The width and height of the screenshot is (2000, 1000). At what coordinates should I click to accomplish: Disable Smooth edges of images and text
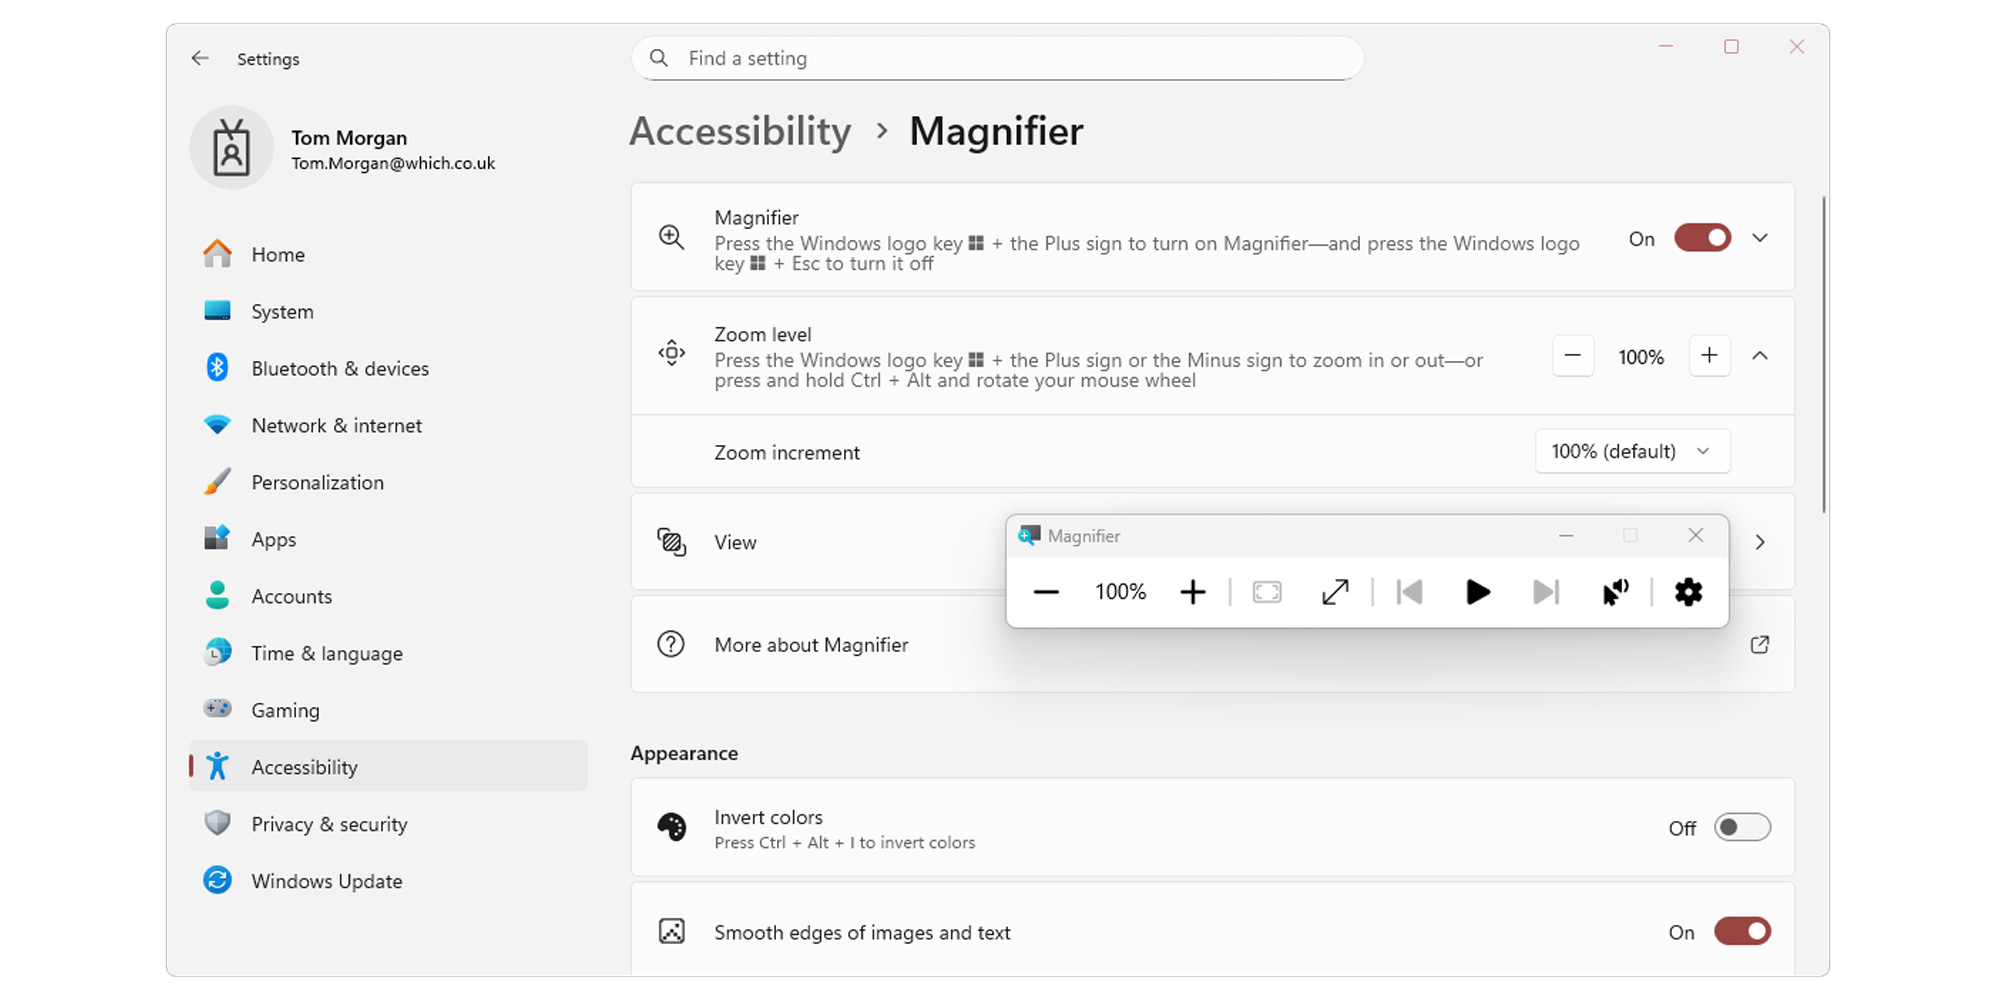[1741, 931]
